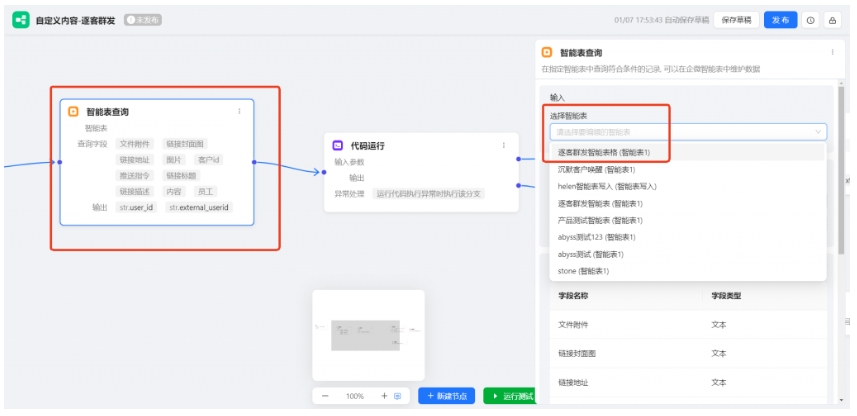Click the blue 发布 button
Image resolution: width=857 pixels, height=416 pixels.
click(780, 20)
